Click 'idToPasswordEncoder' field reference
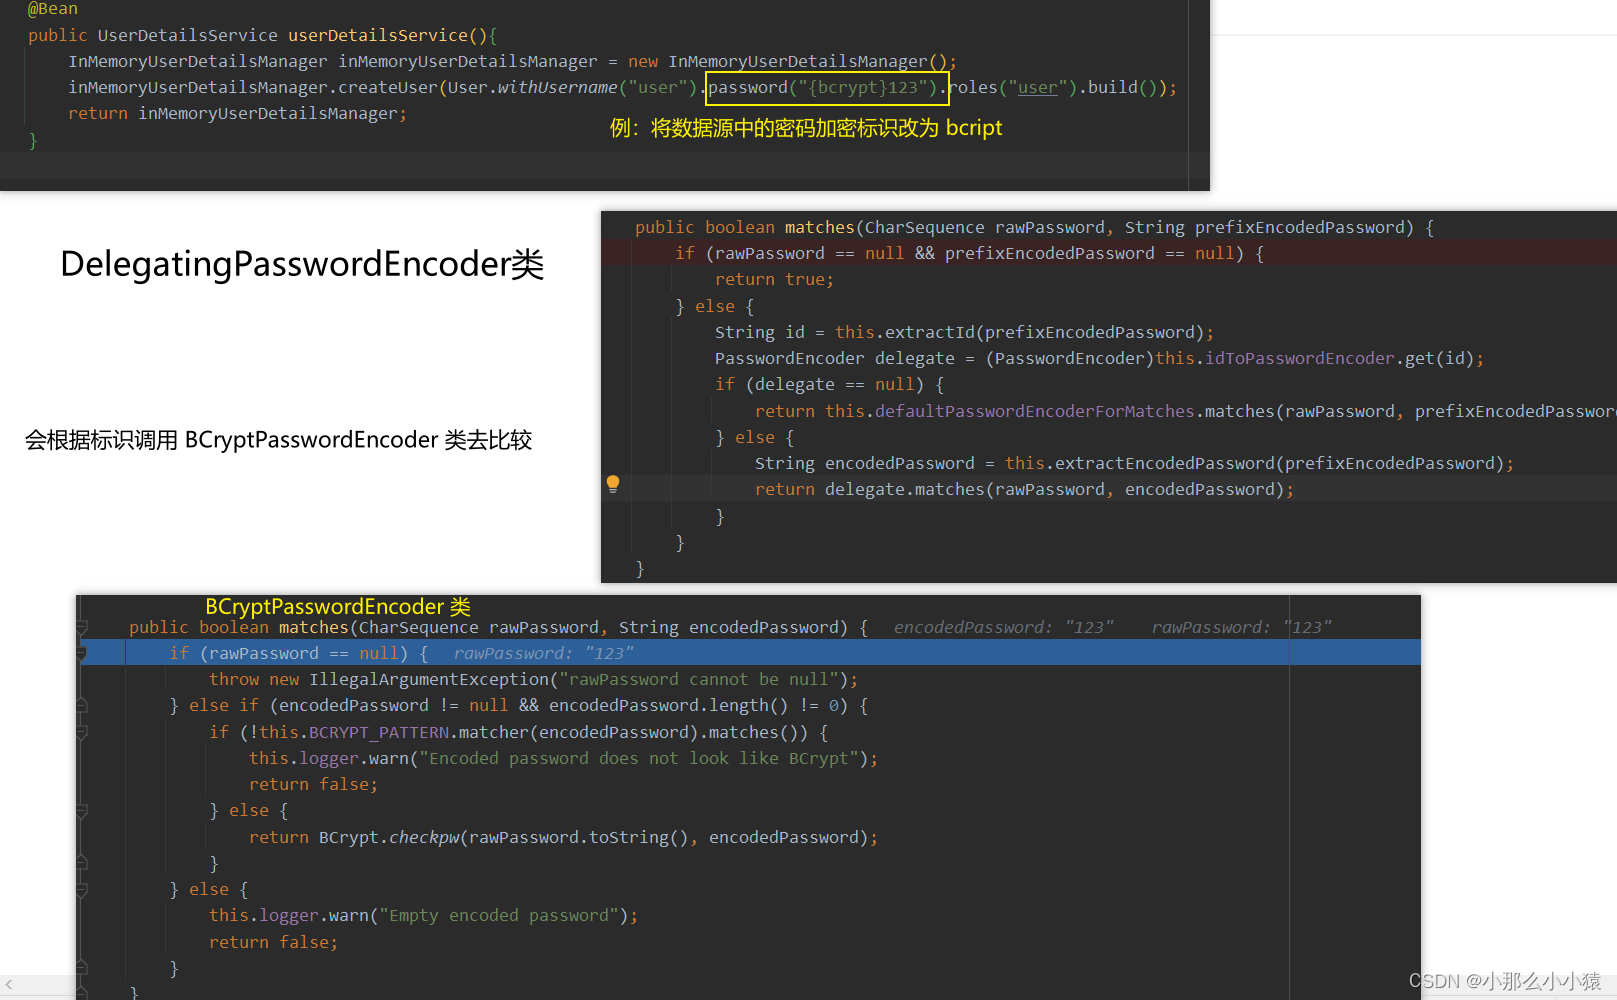The height and width of the screenshot is (1000, 1617). pyautogui.click(x=1300, y=358)
